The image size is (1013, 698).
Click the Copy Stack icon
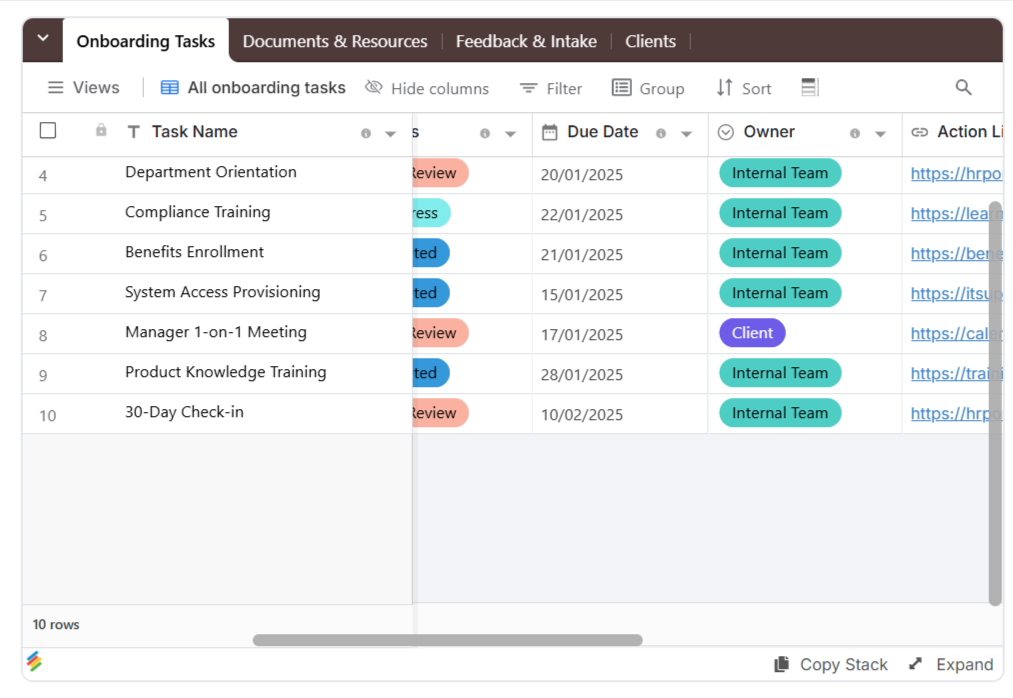(782, 664)
